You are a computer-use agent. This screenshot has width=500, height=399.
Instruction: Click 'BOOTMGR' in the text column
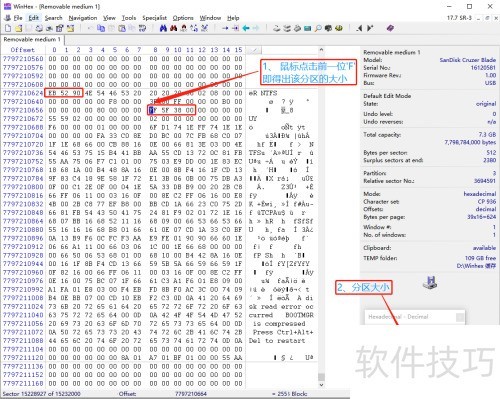point(300,315)
